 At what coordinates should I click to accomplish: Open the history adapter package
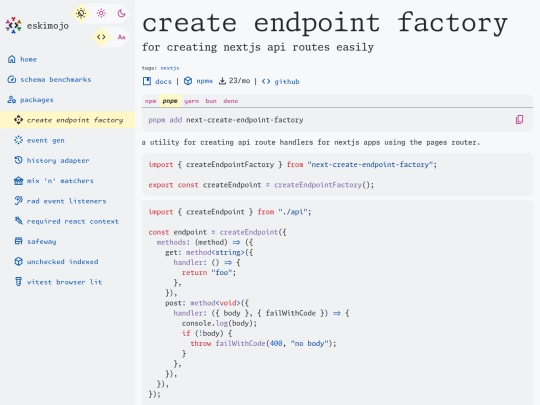[x=58, y=160]
